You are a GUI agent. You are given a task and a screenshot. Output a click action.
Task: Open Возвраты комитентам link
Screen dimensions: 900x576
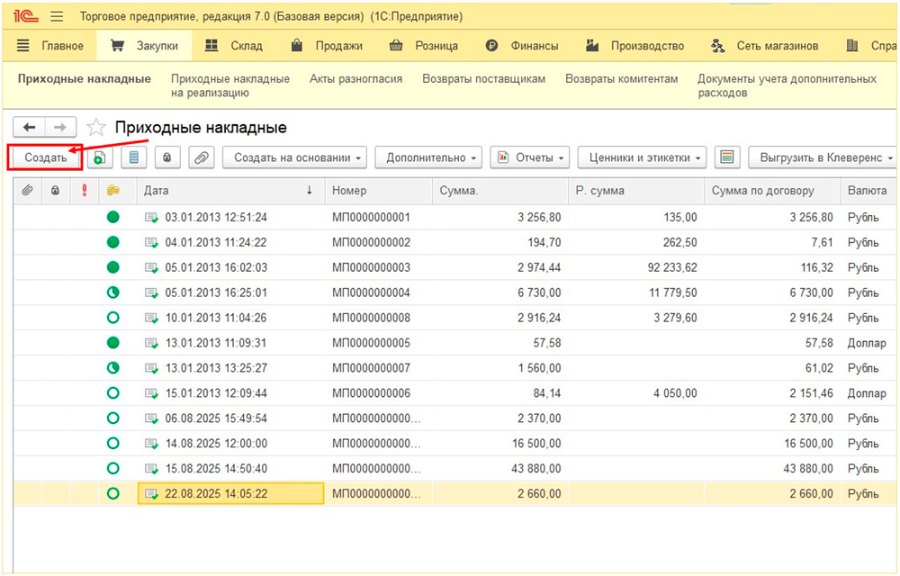(622, 79)
